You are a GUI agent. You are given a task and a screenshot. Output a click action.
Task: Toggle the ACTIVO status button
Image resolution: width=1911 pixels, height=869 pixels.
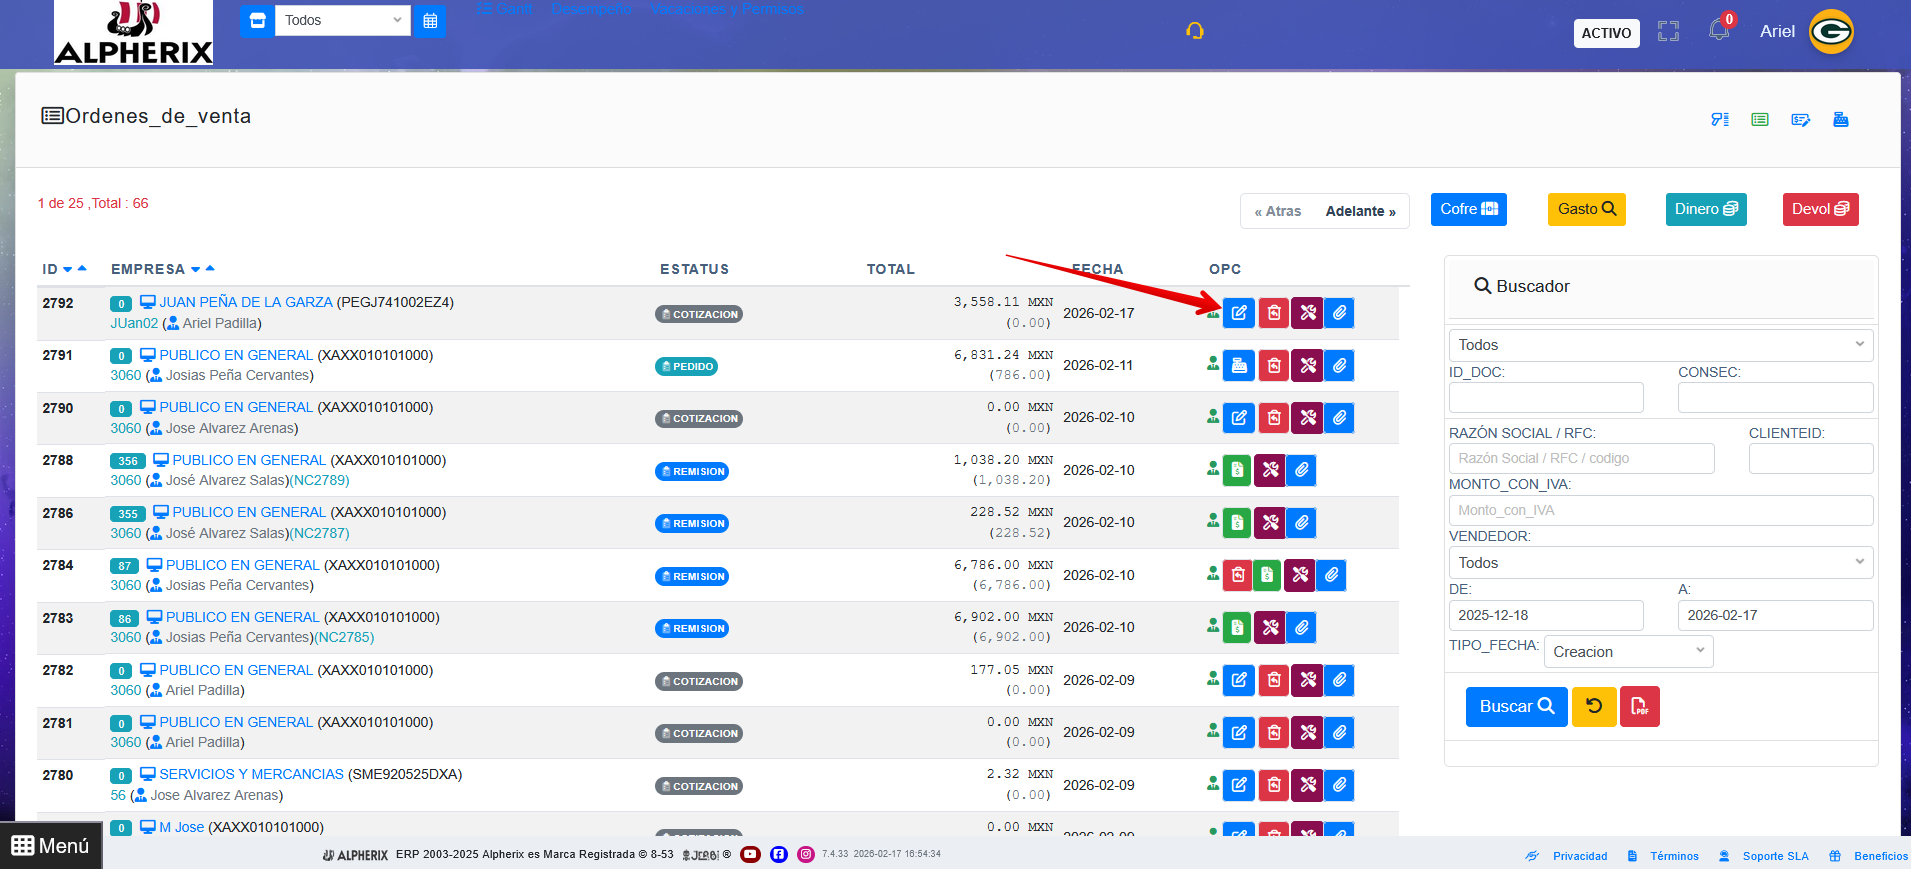click(x=1606, y=33)
